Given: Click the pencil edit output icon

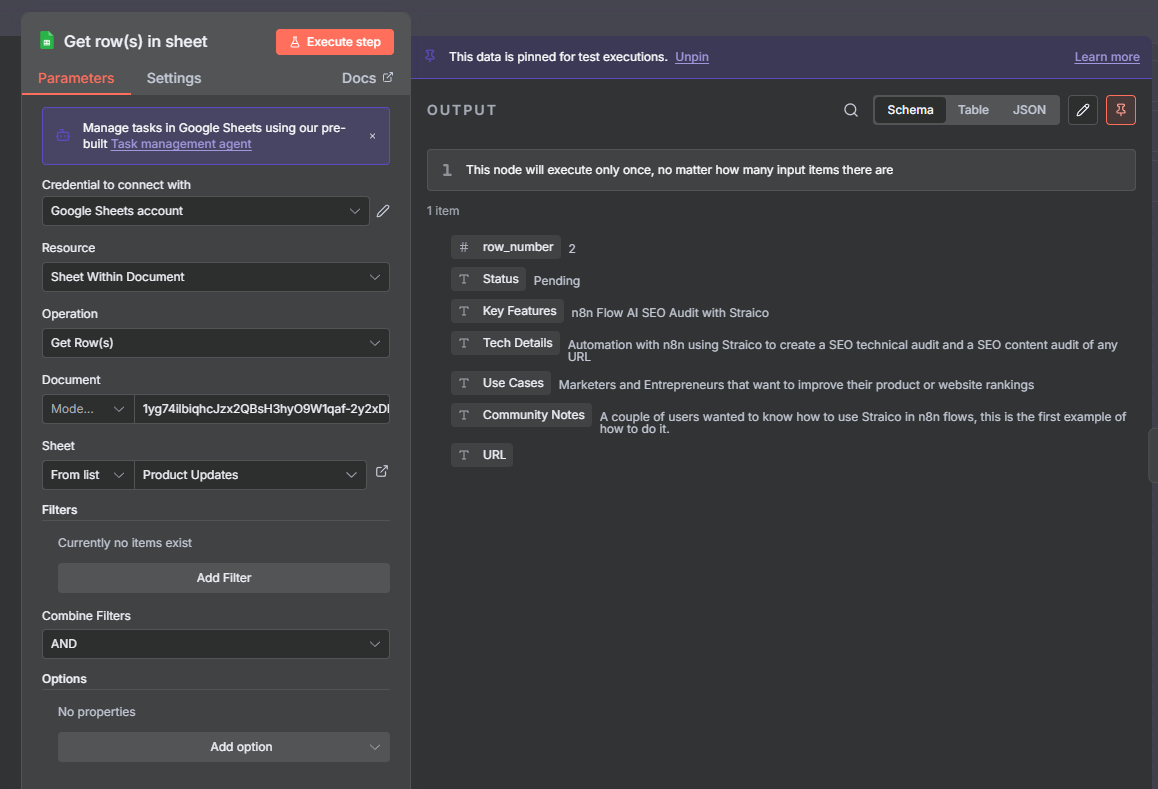Looking at the screenshot, I should pyautogui.click(x=1082, y=110).
